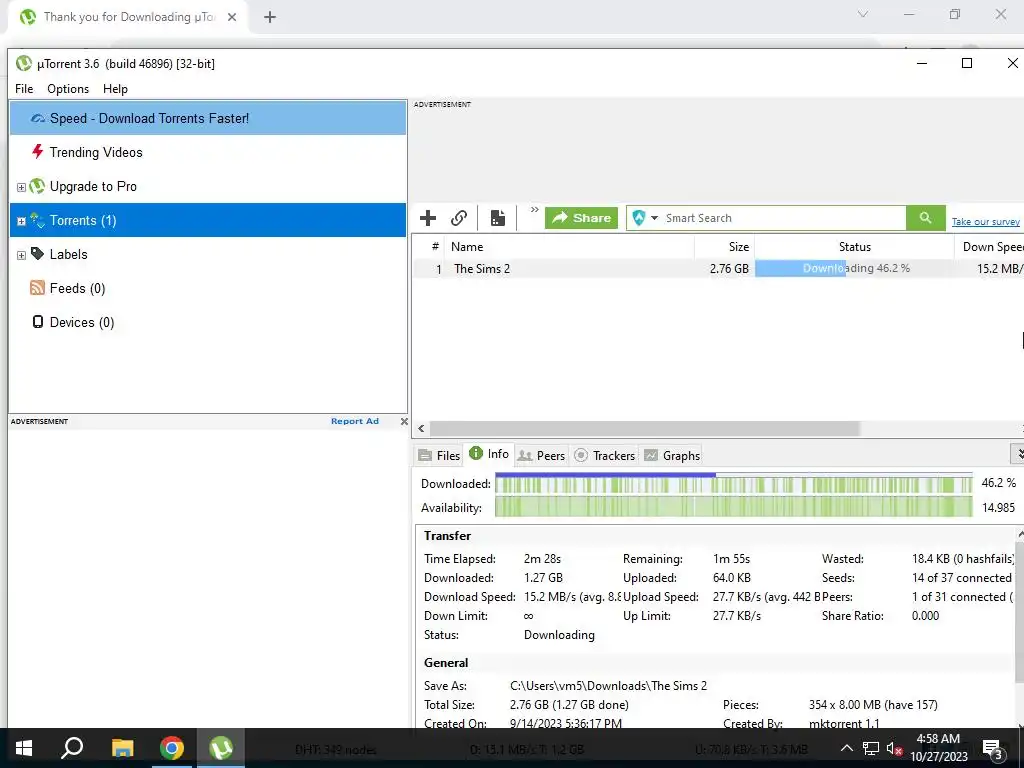
Task: Click the horizontal scrollbar left arrow
Action: [421, 428]
